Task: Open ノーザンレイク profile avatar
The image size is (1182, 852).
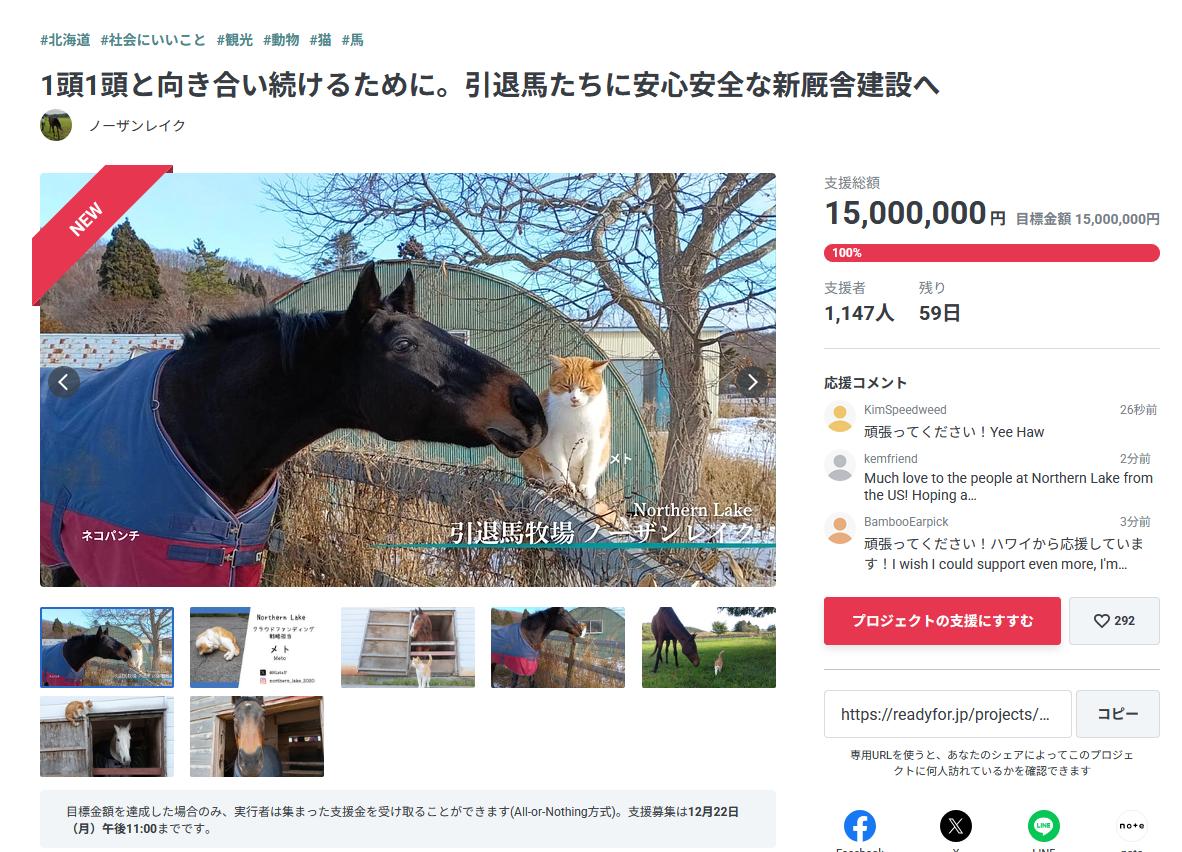Action: (x=56, y=125)
